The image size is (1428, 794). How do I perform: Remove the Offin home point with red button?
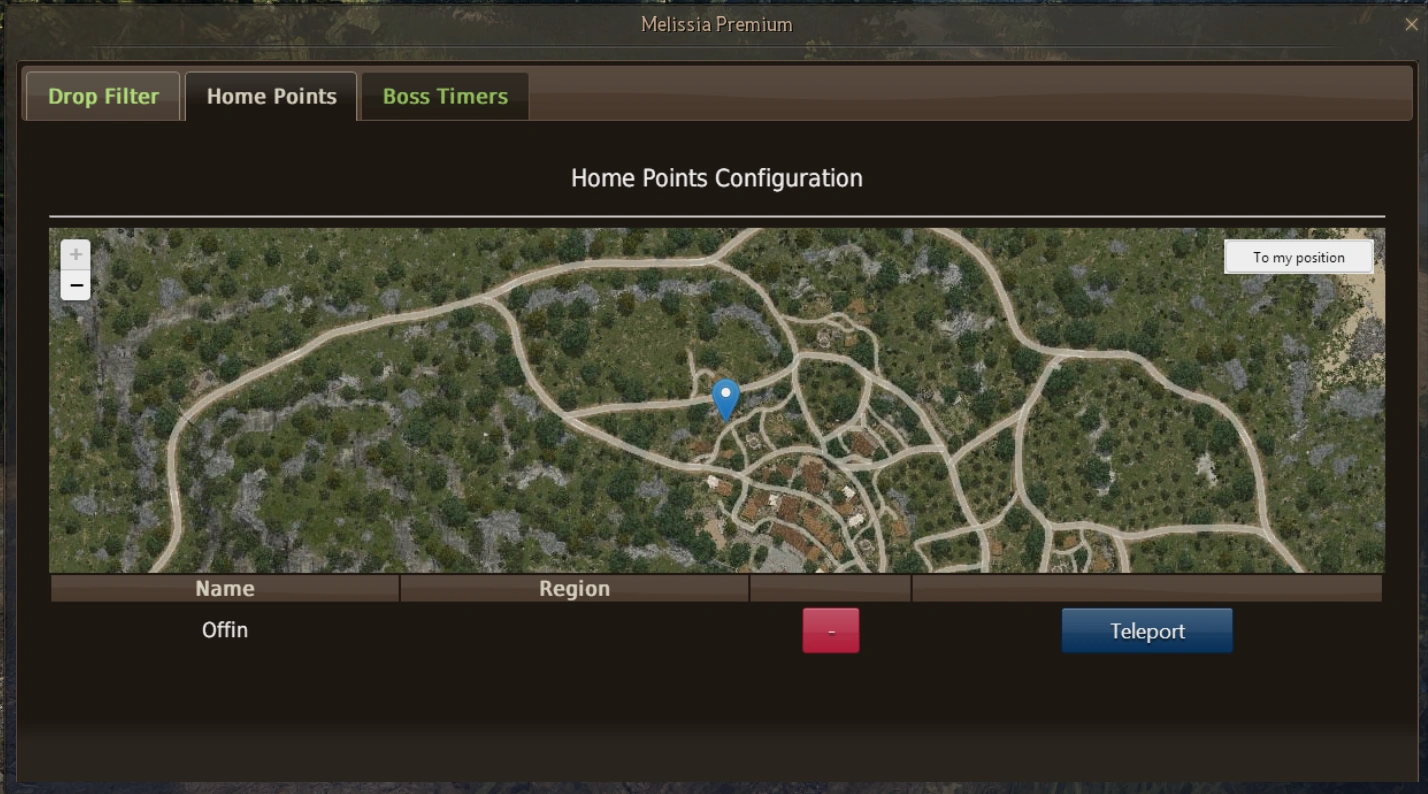[x=831, y=631]
